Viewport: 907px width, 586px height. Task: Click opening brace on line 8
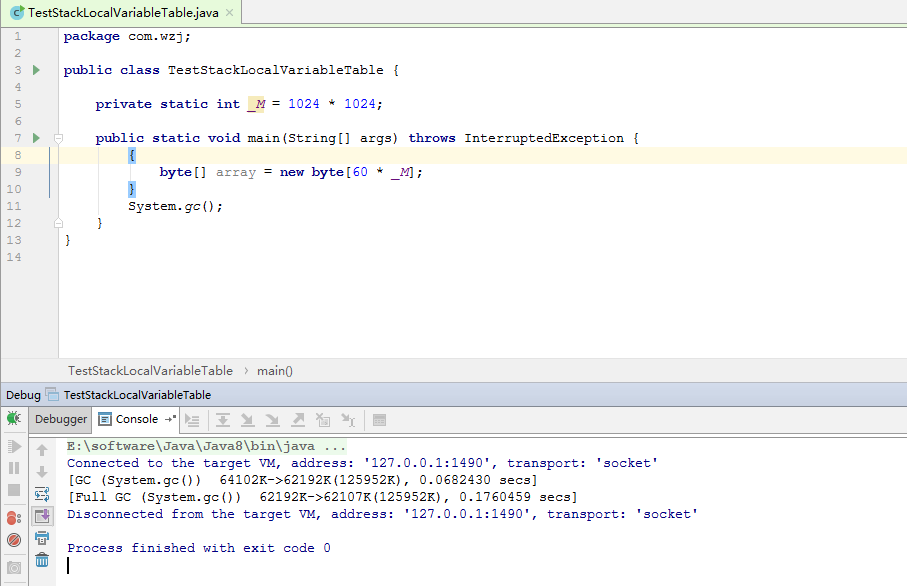click(x=132, y=155)
